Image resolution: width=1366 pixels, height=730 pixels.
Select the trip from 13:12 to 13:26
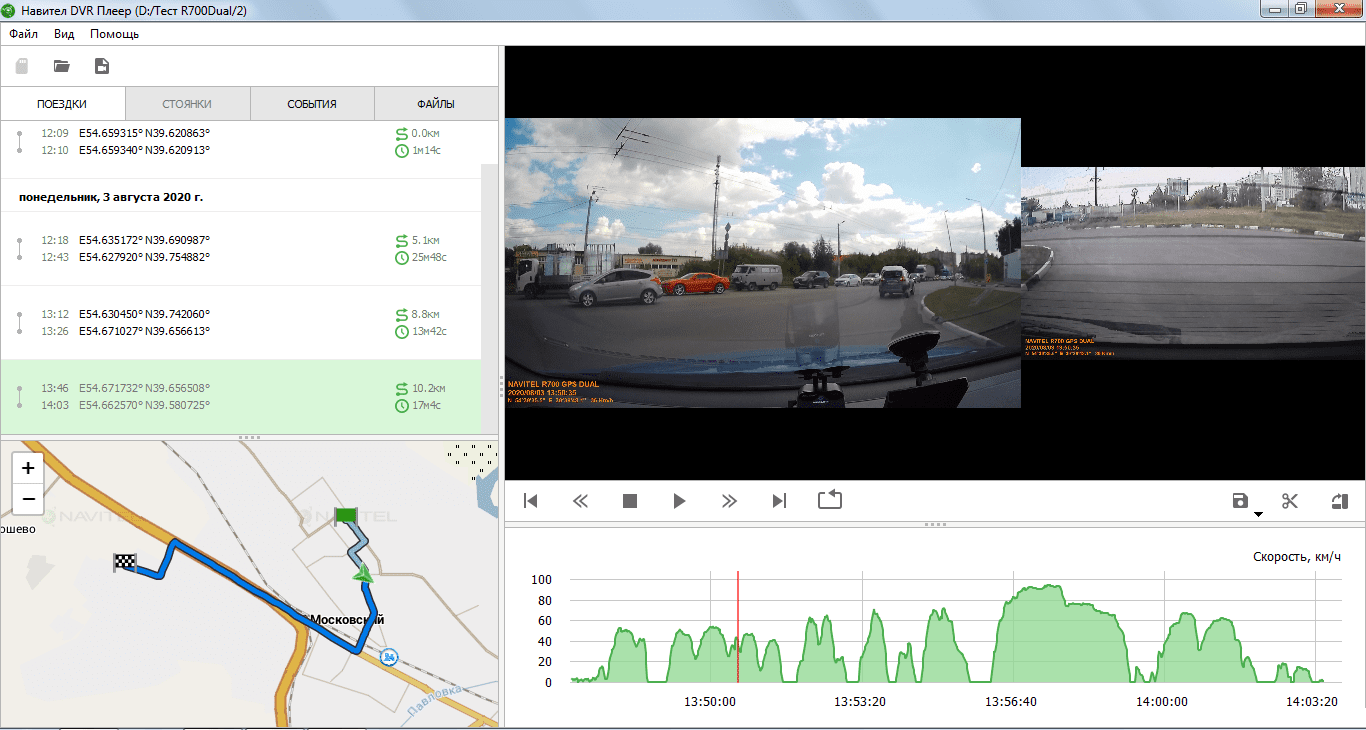(x=240, y=322)
